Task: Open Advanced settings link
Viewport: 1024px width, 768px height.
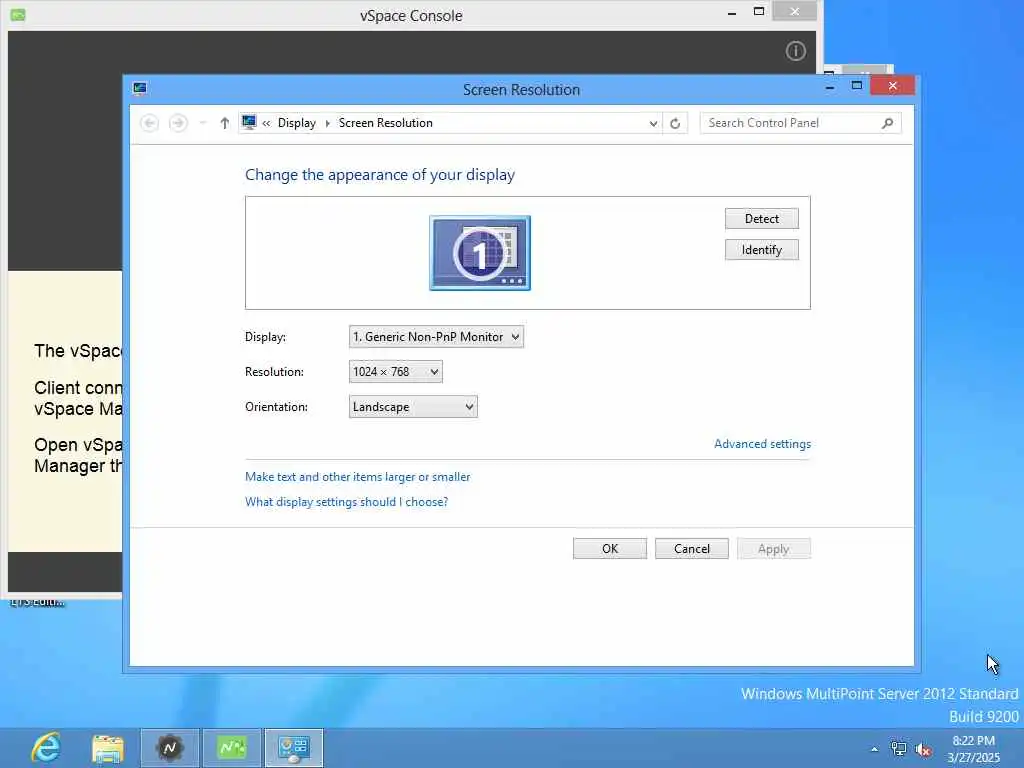Action: [x=762, y=443]
